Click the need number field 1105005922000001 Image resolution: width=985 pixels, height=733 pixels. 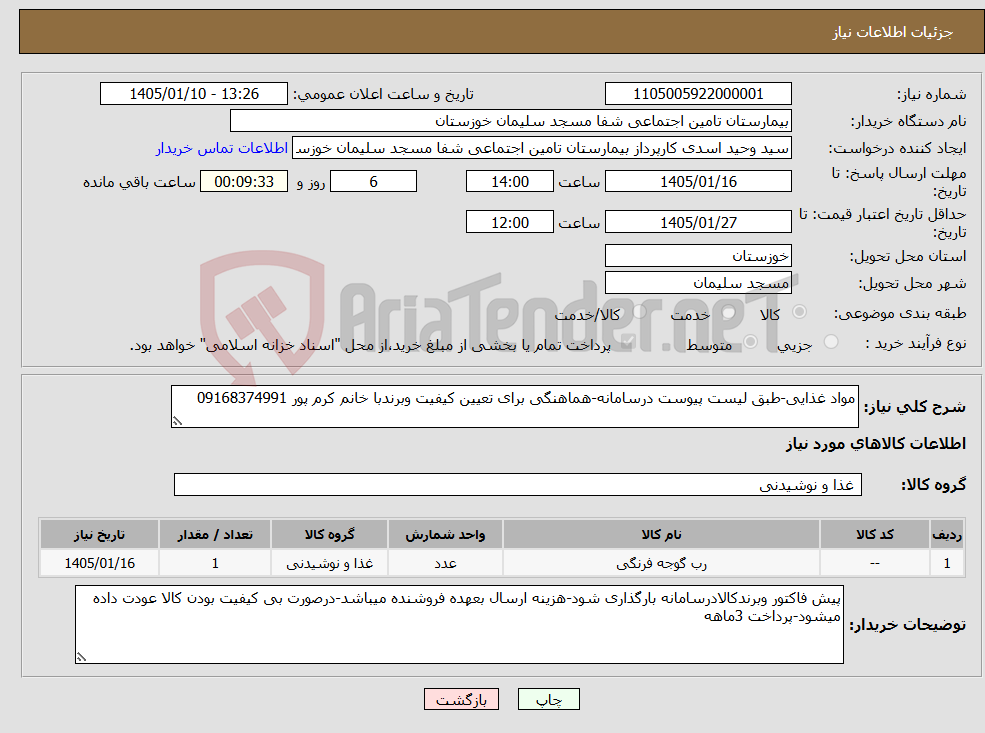(x=698, y=94)
